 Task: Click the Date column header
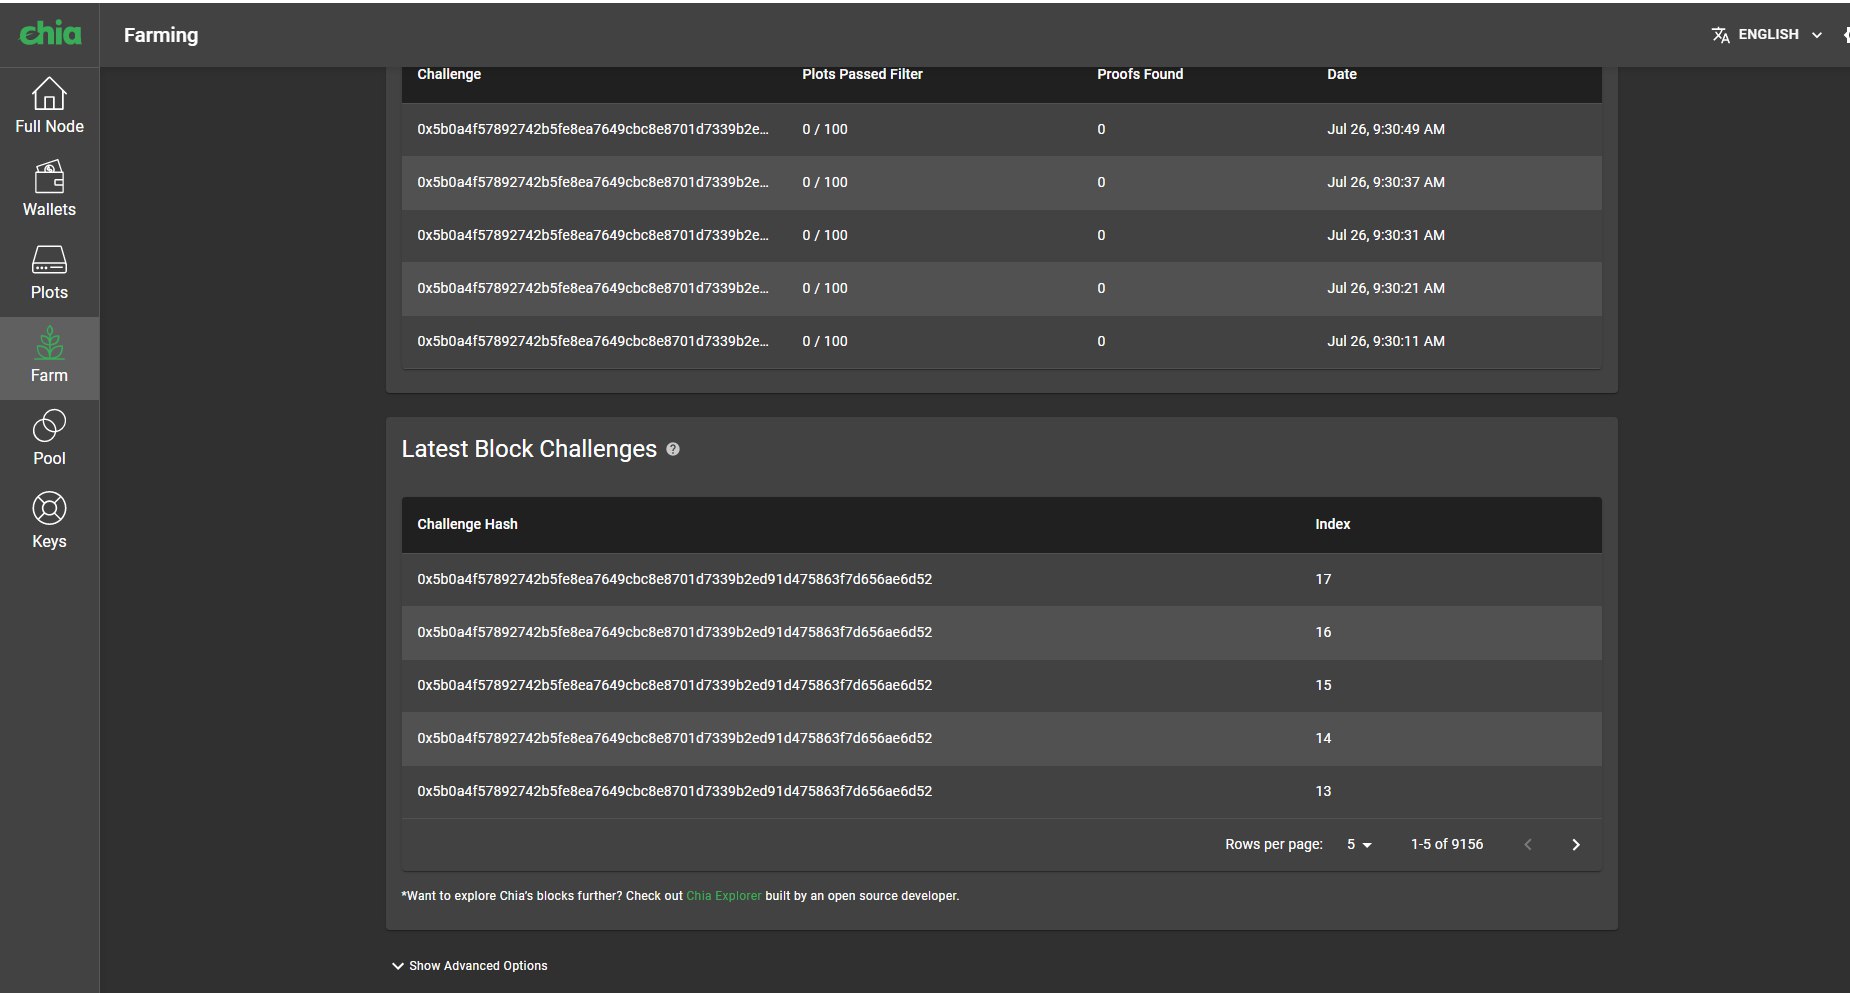tap(1342, 74)
